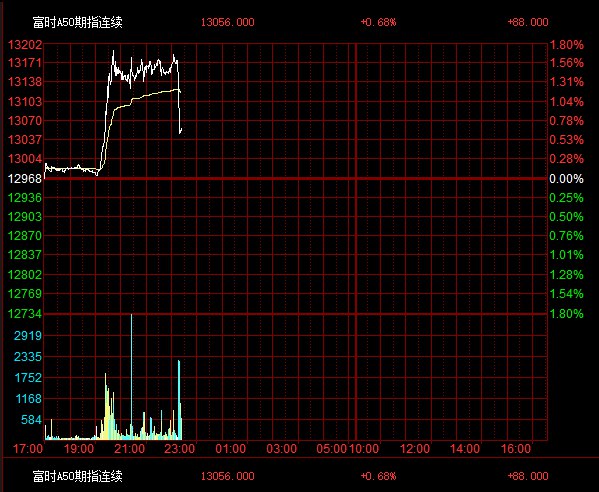599x492 pixels.
Task: Click the 1.80% top right axis label
Action: [x=566, y=45]
